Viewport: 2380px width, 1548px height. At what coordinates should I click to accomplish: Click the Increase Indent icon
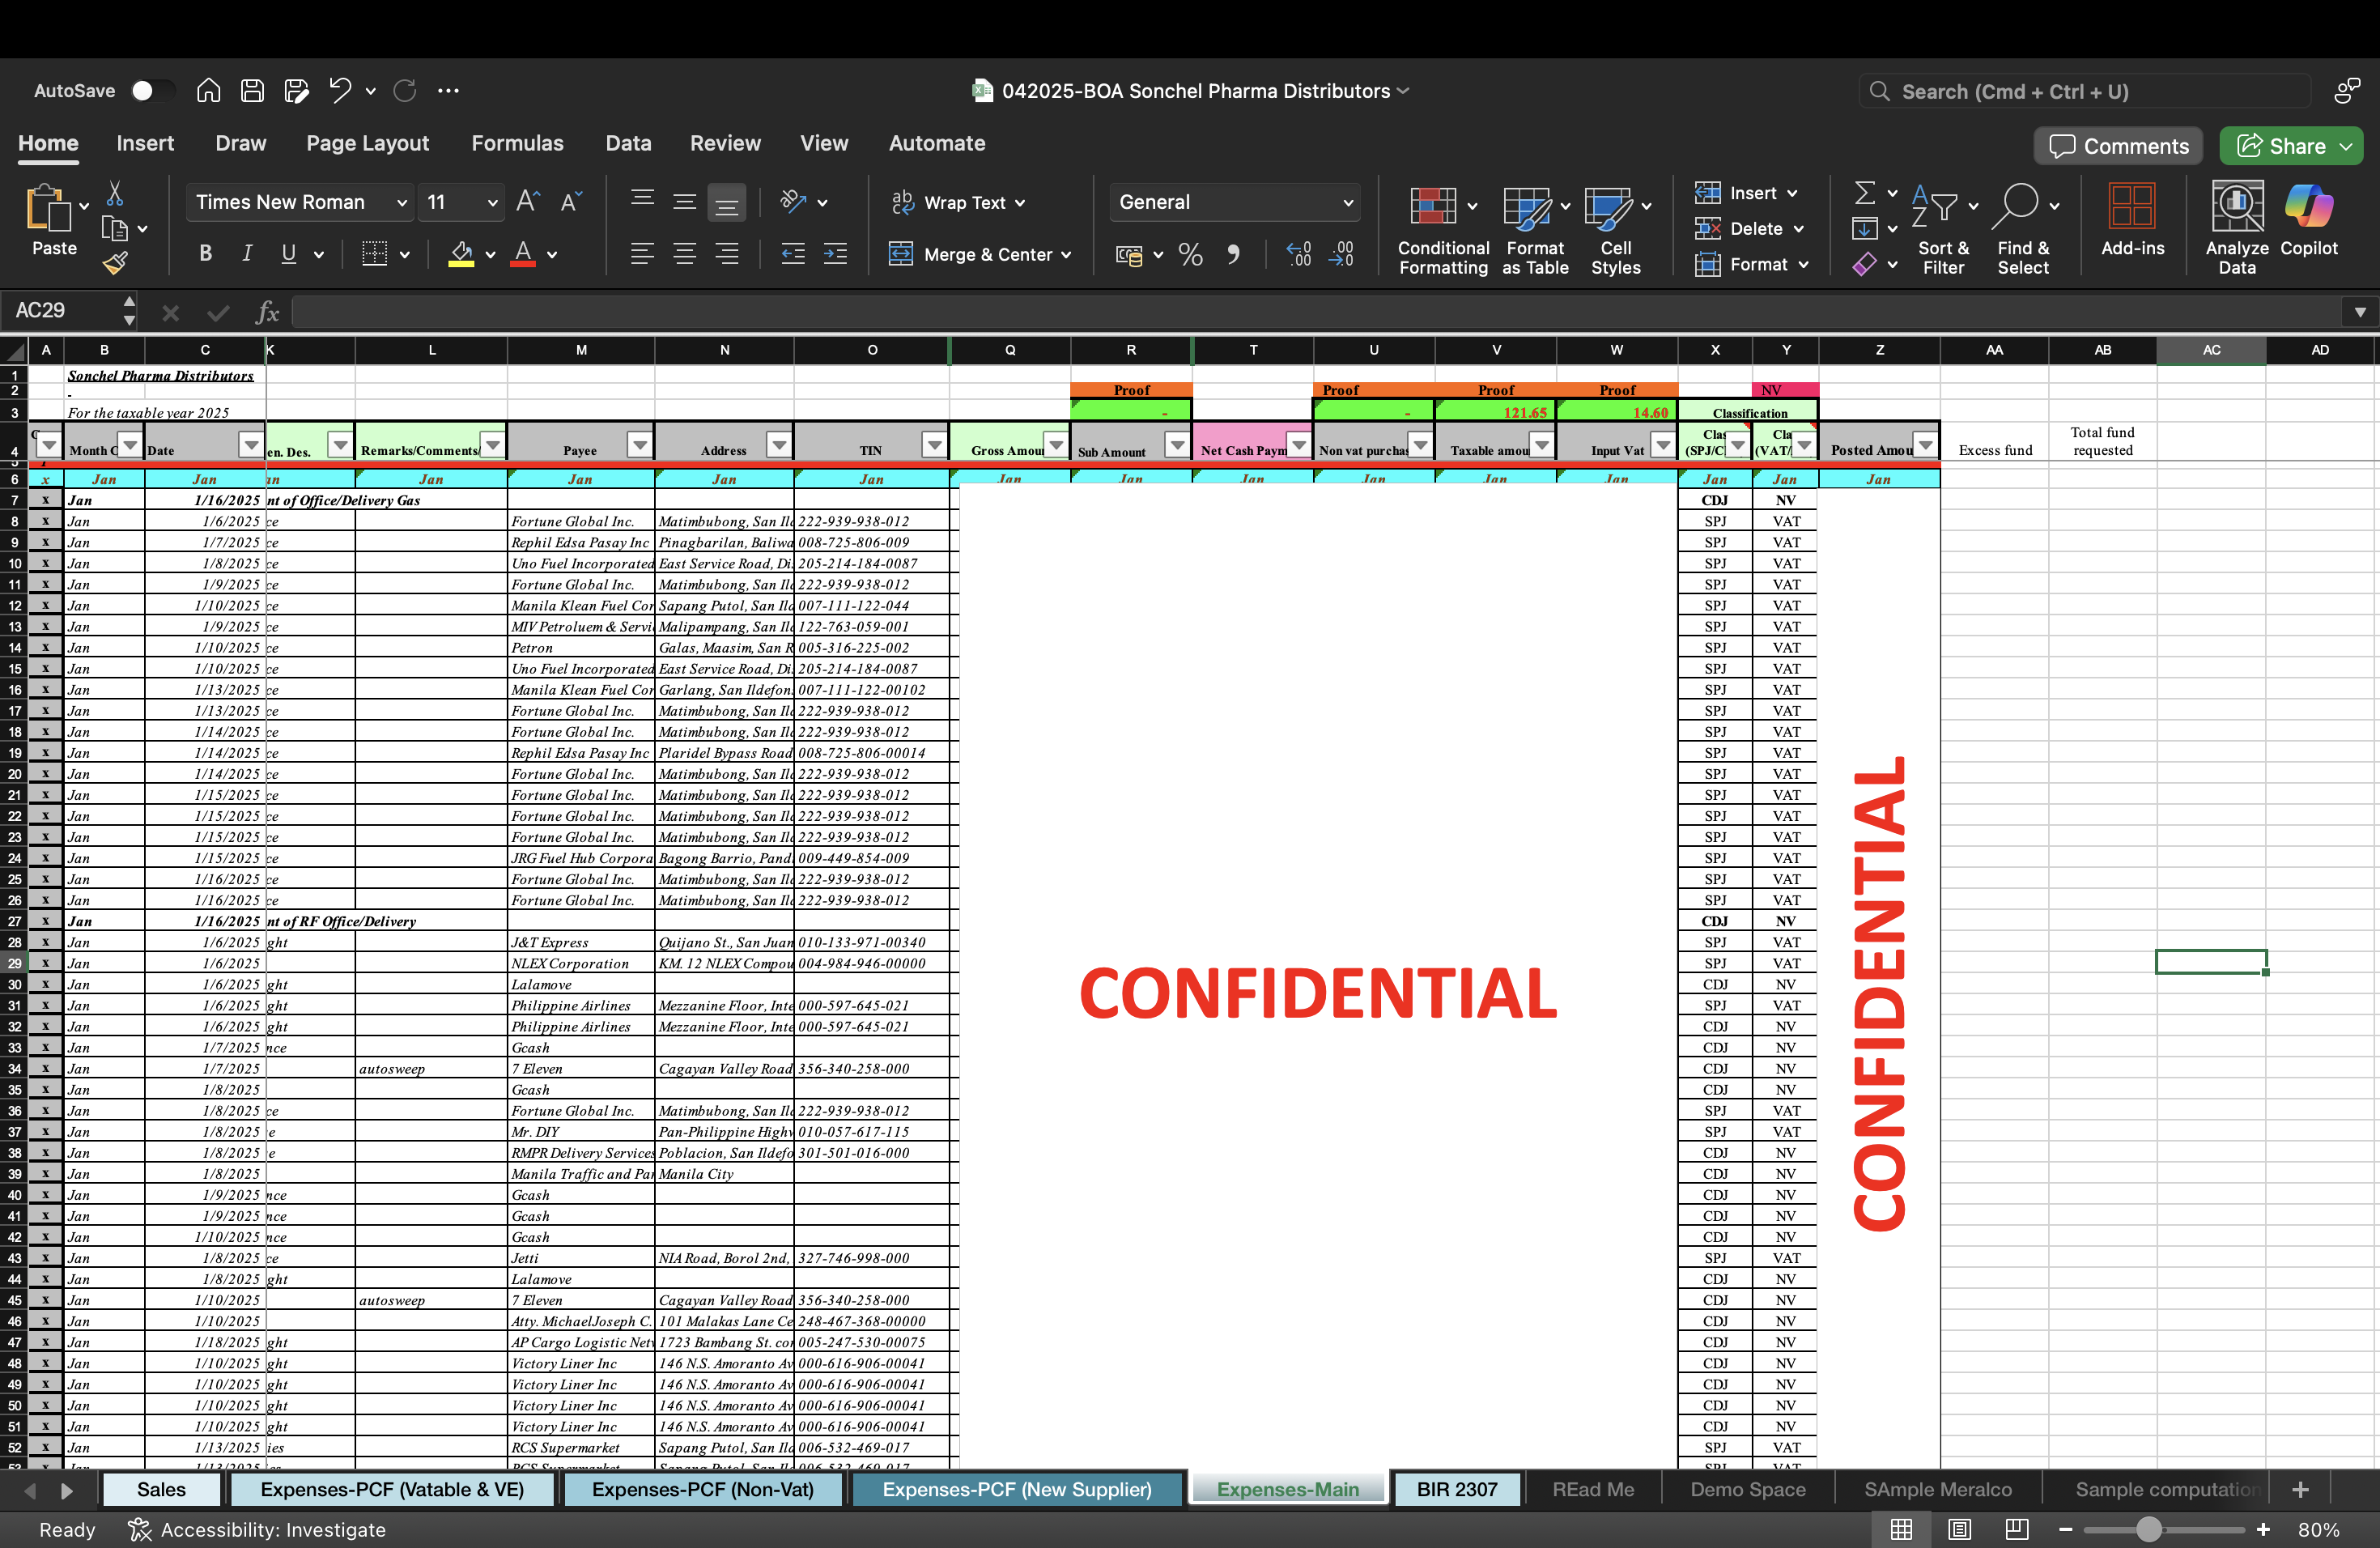(835, 254)
